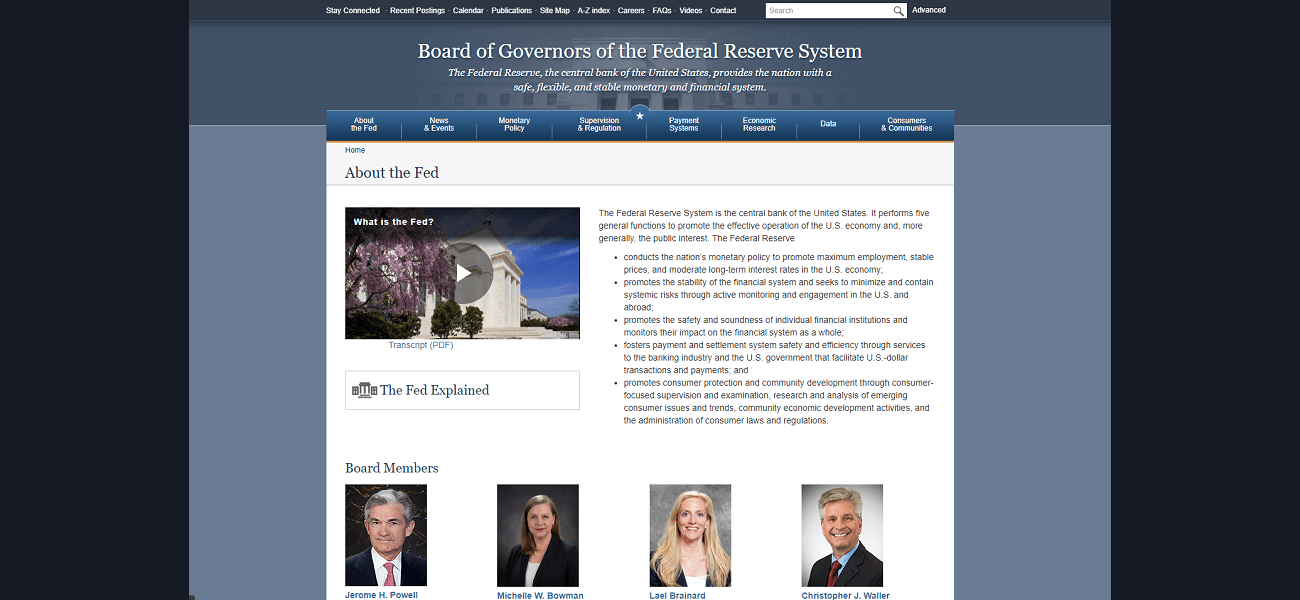Click Christopher J. Waller's photo
1300x600 pixels.
tap(842, 535)
